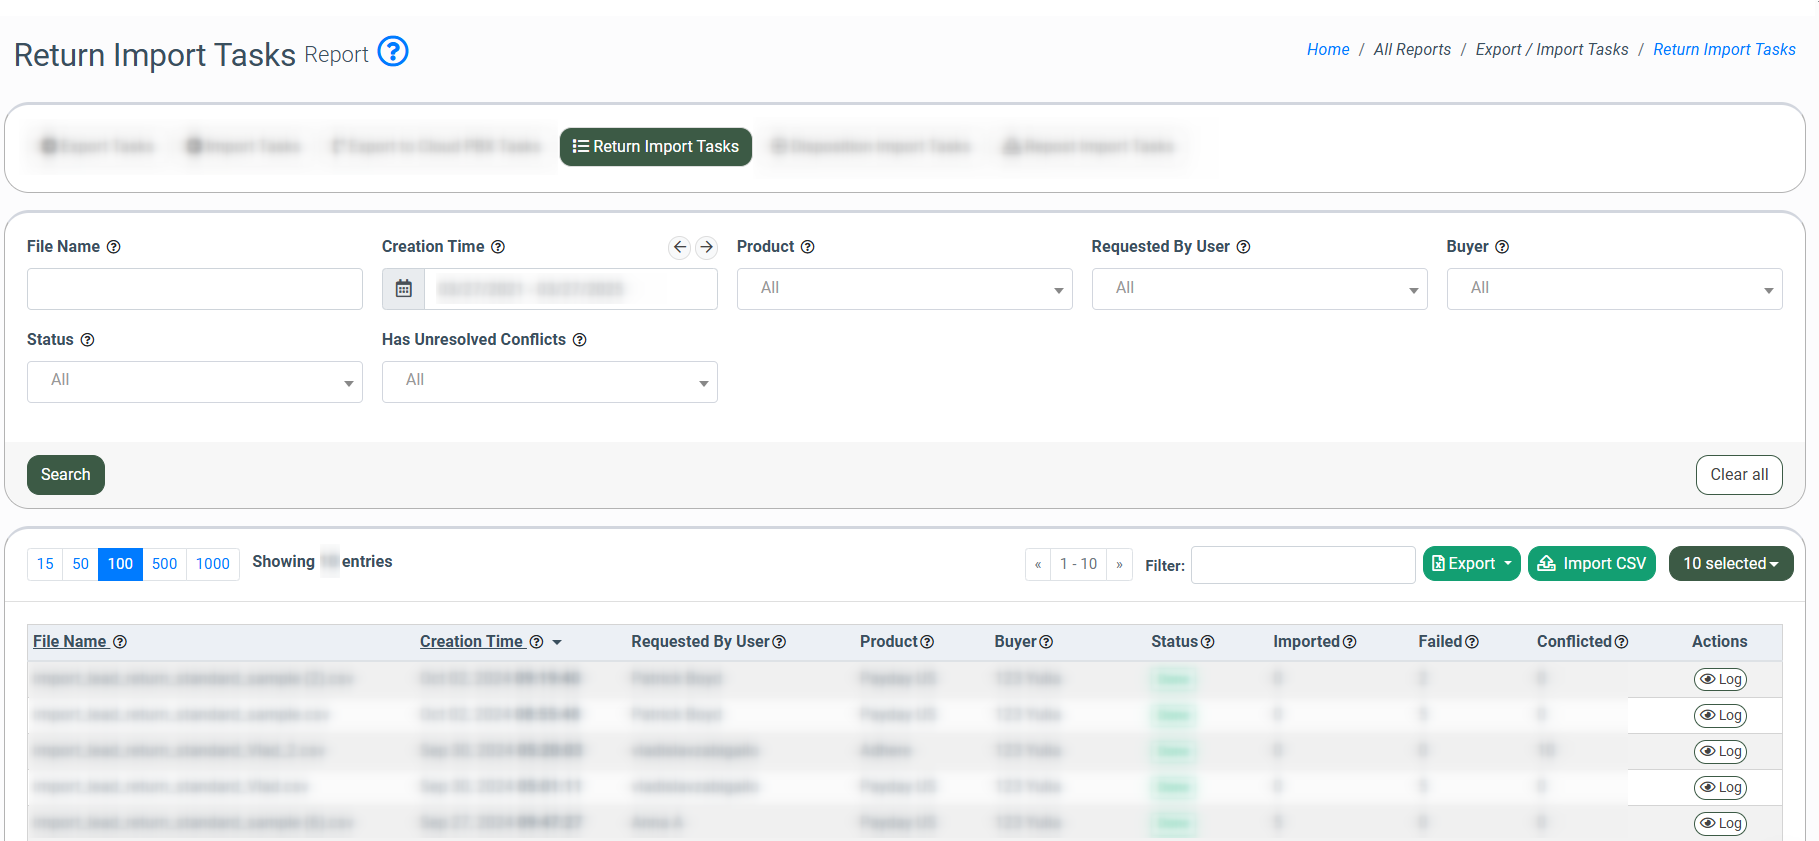
Task: Click the help icon beside the report title
Action: 393,51
